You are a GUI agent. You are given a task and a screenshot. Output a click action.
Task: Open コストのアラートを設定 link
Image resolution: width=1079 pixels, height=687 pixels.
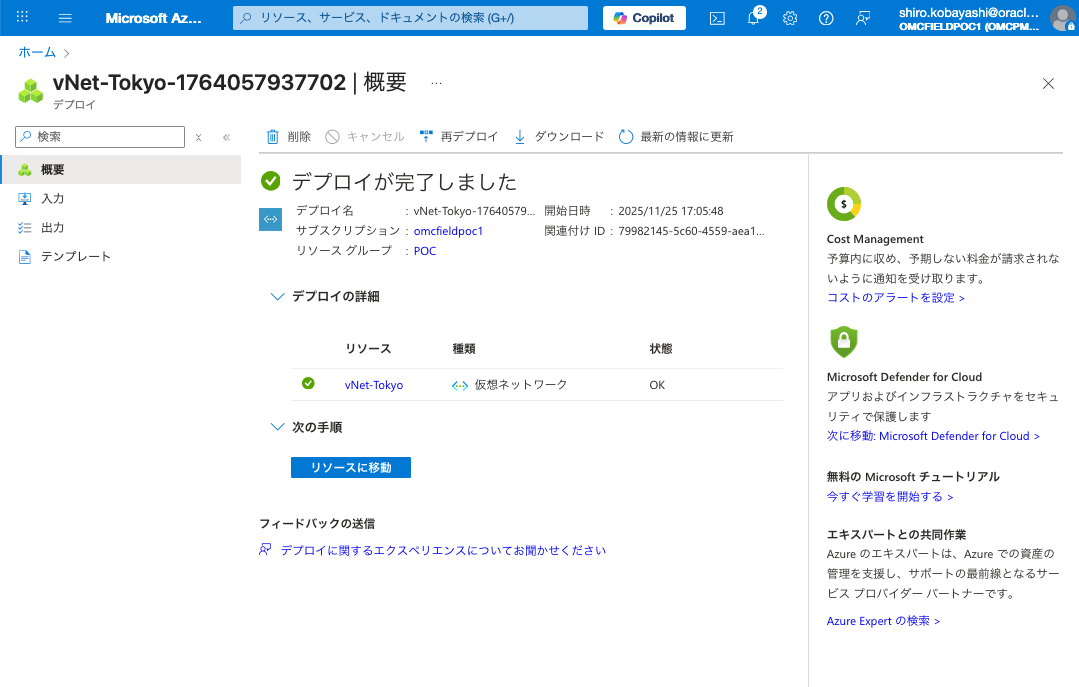coord(895,297)
